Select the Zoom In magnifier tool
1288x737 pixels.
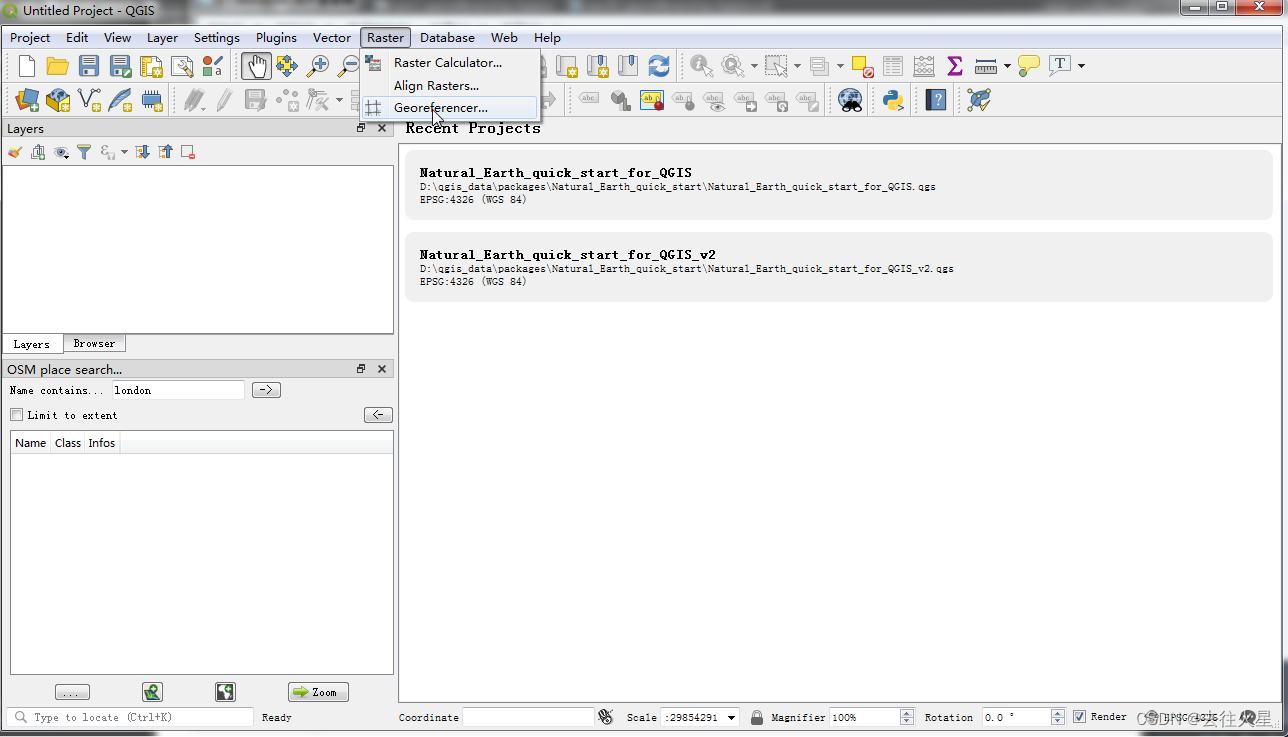point(318,66)
